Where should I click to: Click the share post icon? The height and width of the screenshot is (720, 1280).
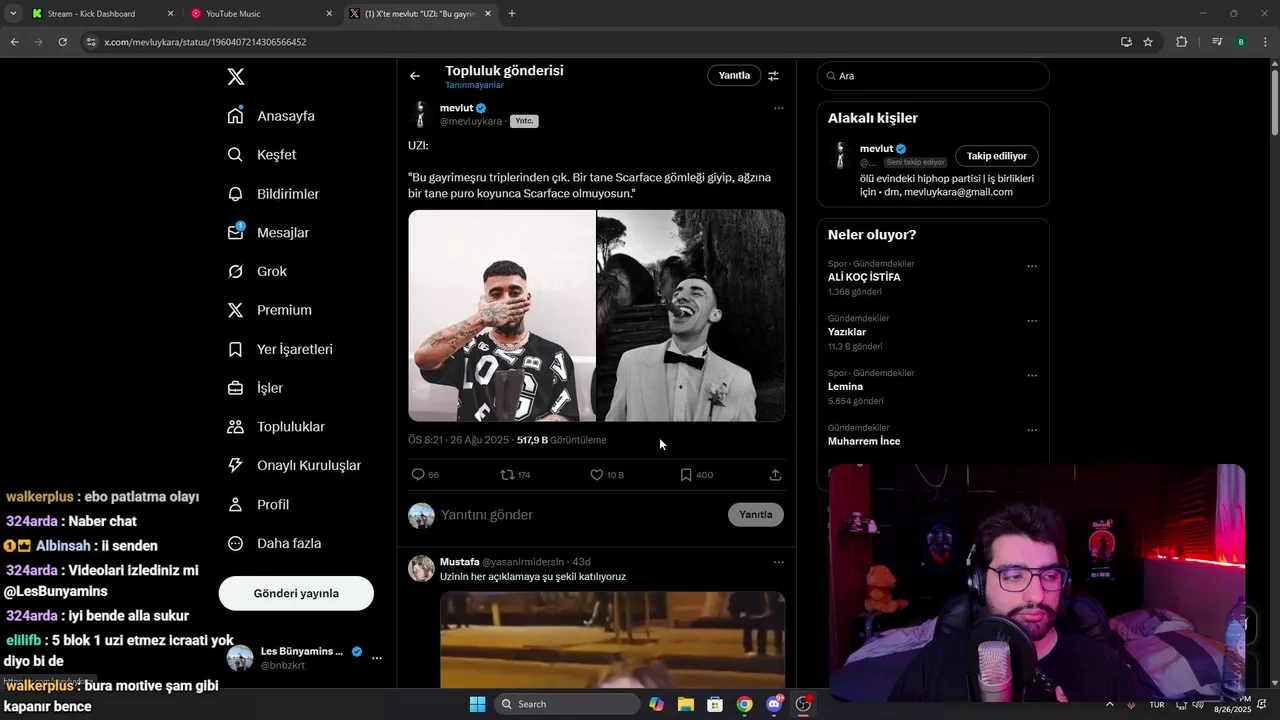pyautogui.click(x=775, y=475)
